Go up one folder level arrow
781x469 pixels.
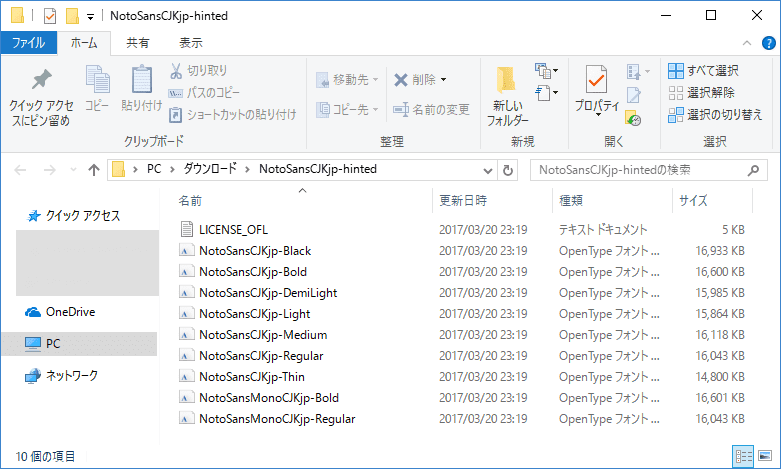pyautogui.click(x=94, y=170)
